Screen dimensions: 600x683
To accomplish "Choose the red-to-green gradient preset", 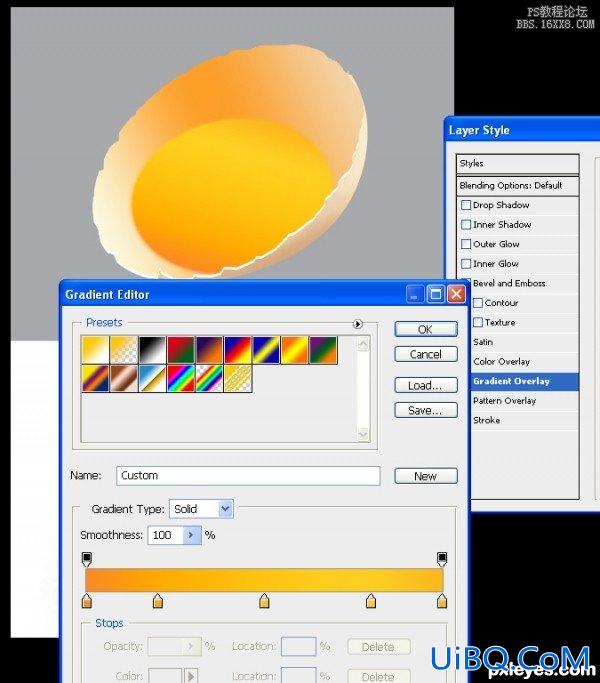I will coord(181,350).
